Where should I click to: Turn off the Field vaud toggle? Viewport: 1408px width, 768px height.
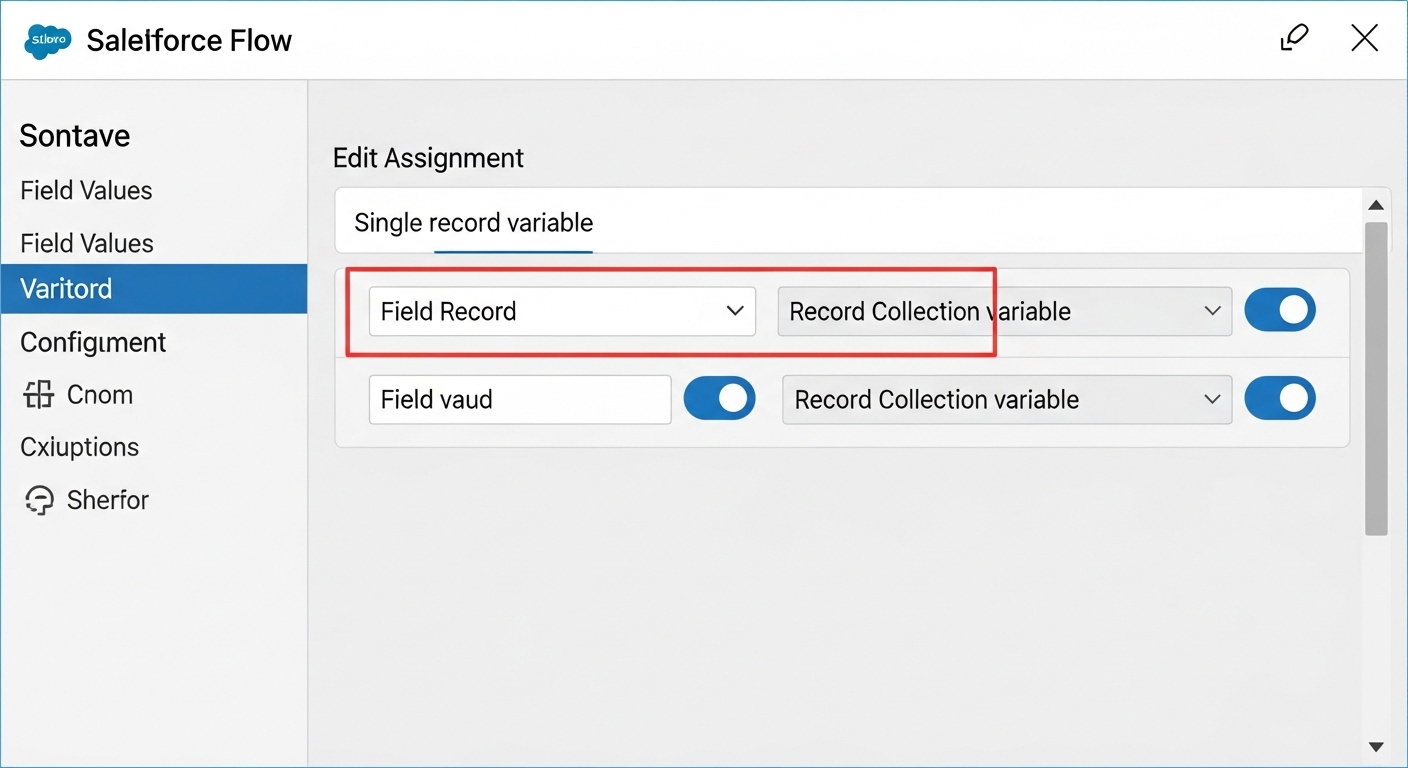point(719,398)
